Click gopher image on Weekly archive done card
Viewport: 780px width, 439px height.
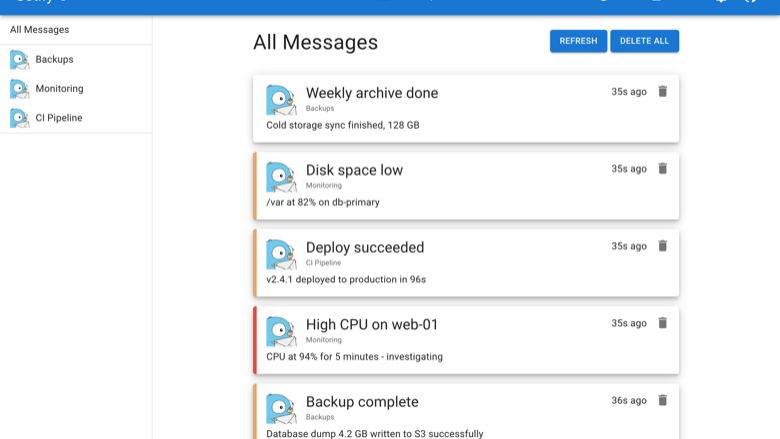point(281,100)
